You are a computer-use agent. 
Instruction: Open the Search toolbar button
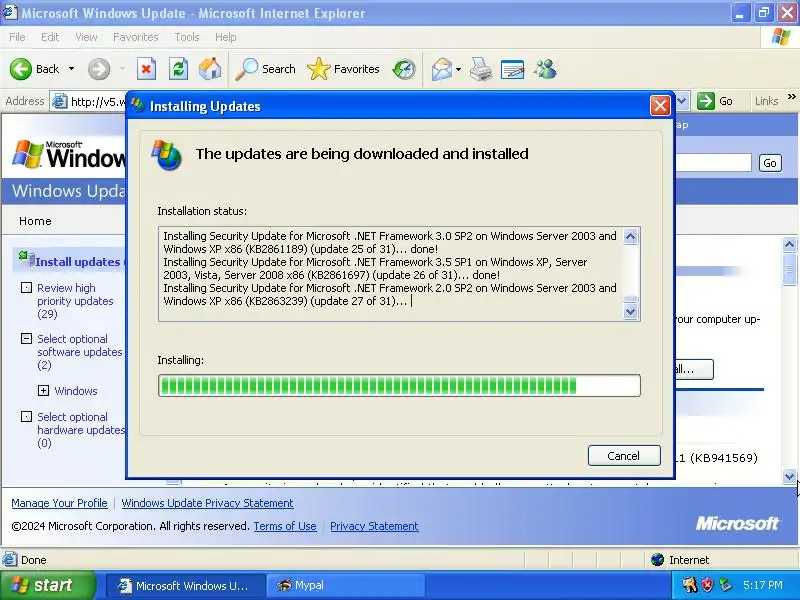(x=265, y=69)
